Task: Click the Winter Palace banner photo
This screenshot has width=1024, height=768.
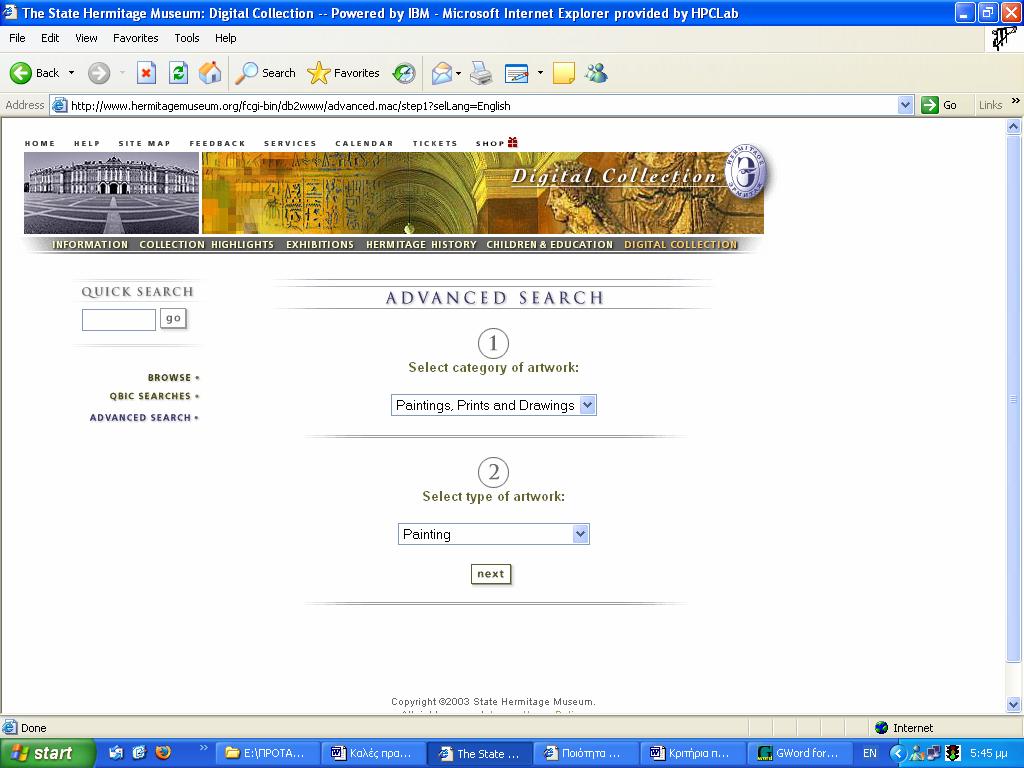Action: [112, 193]
